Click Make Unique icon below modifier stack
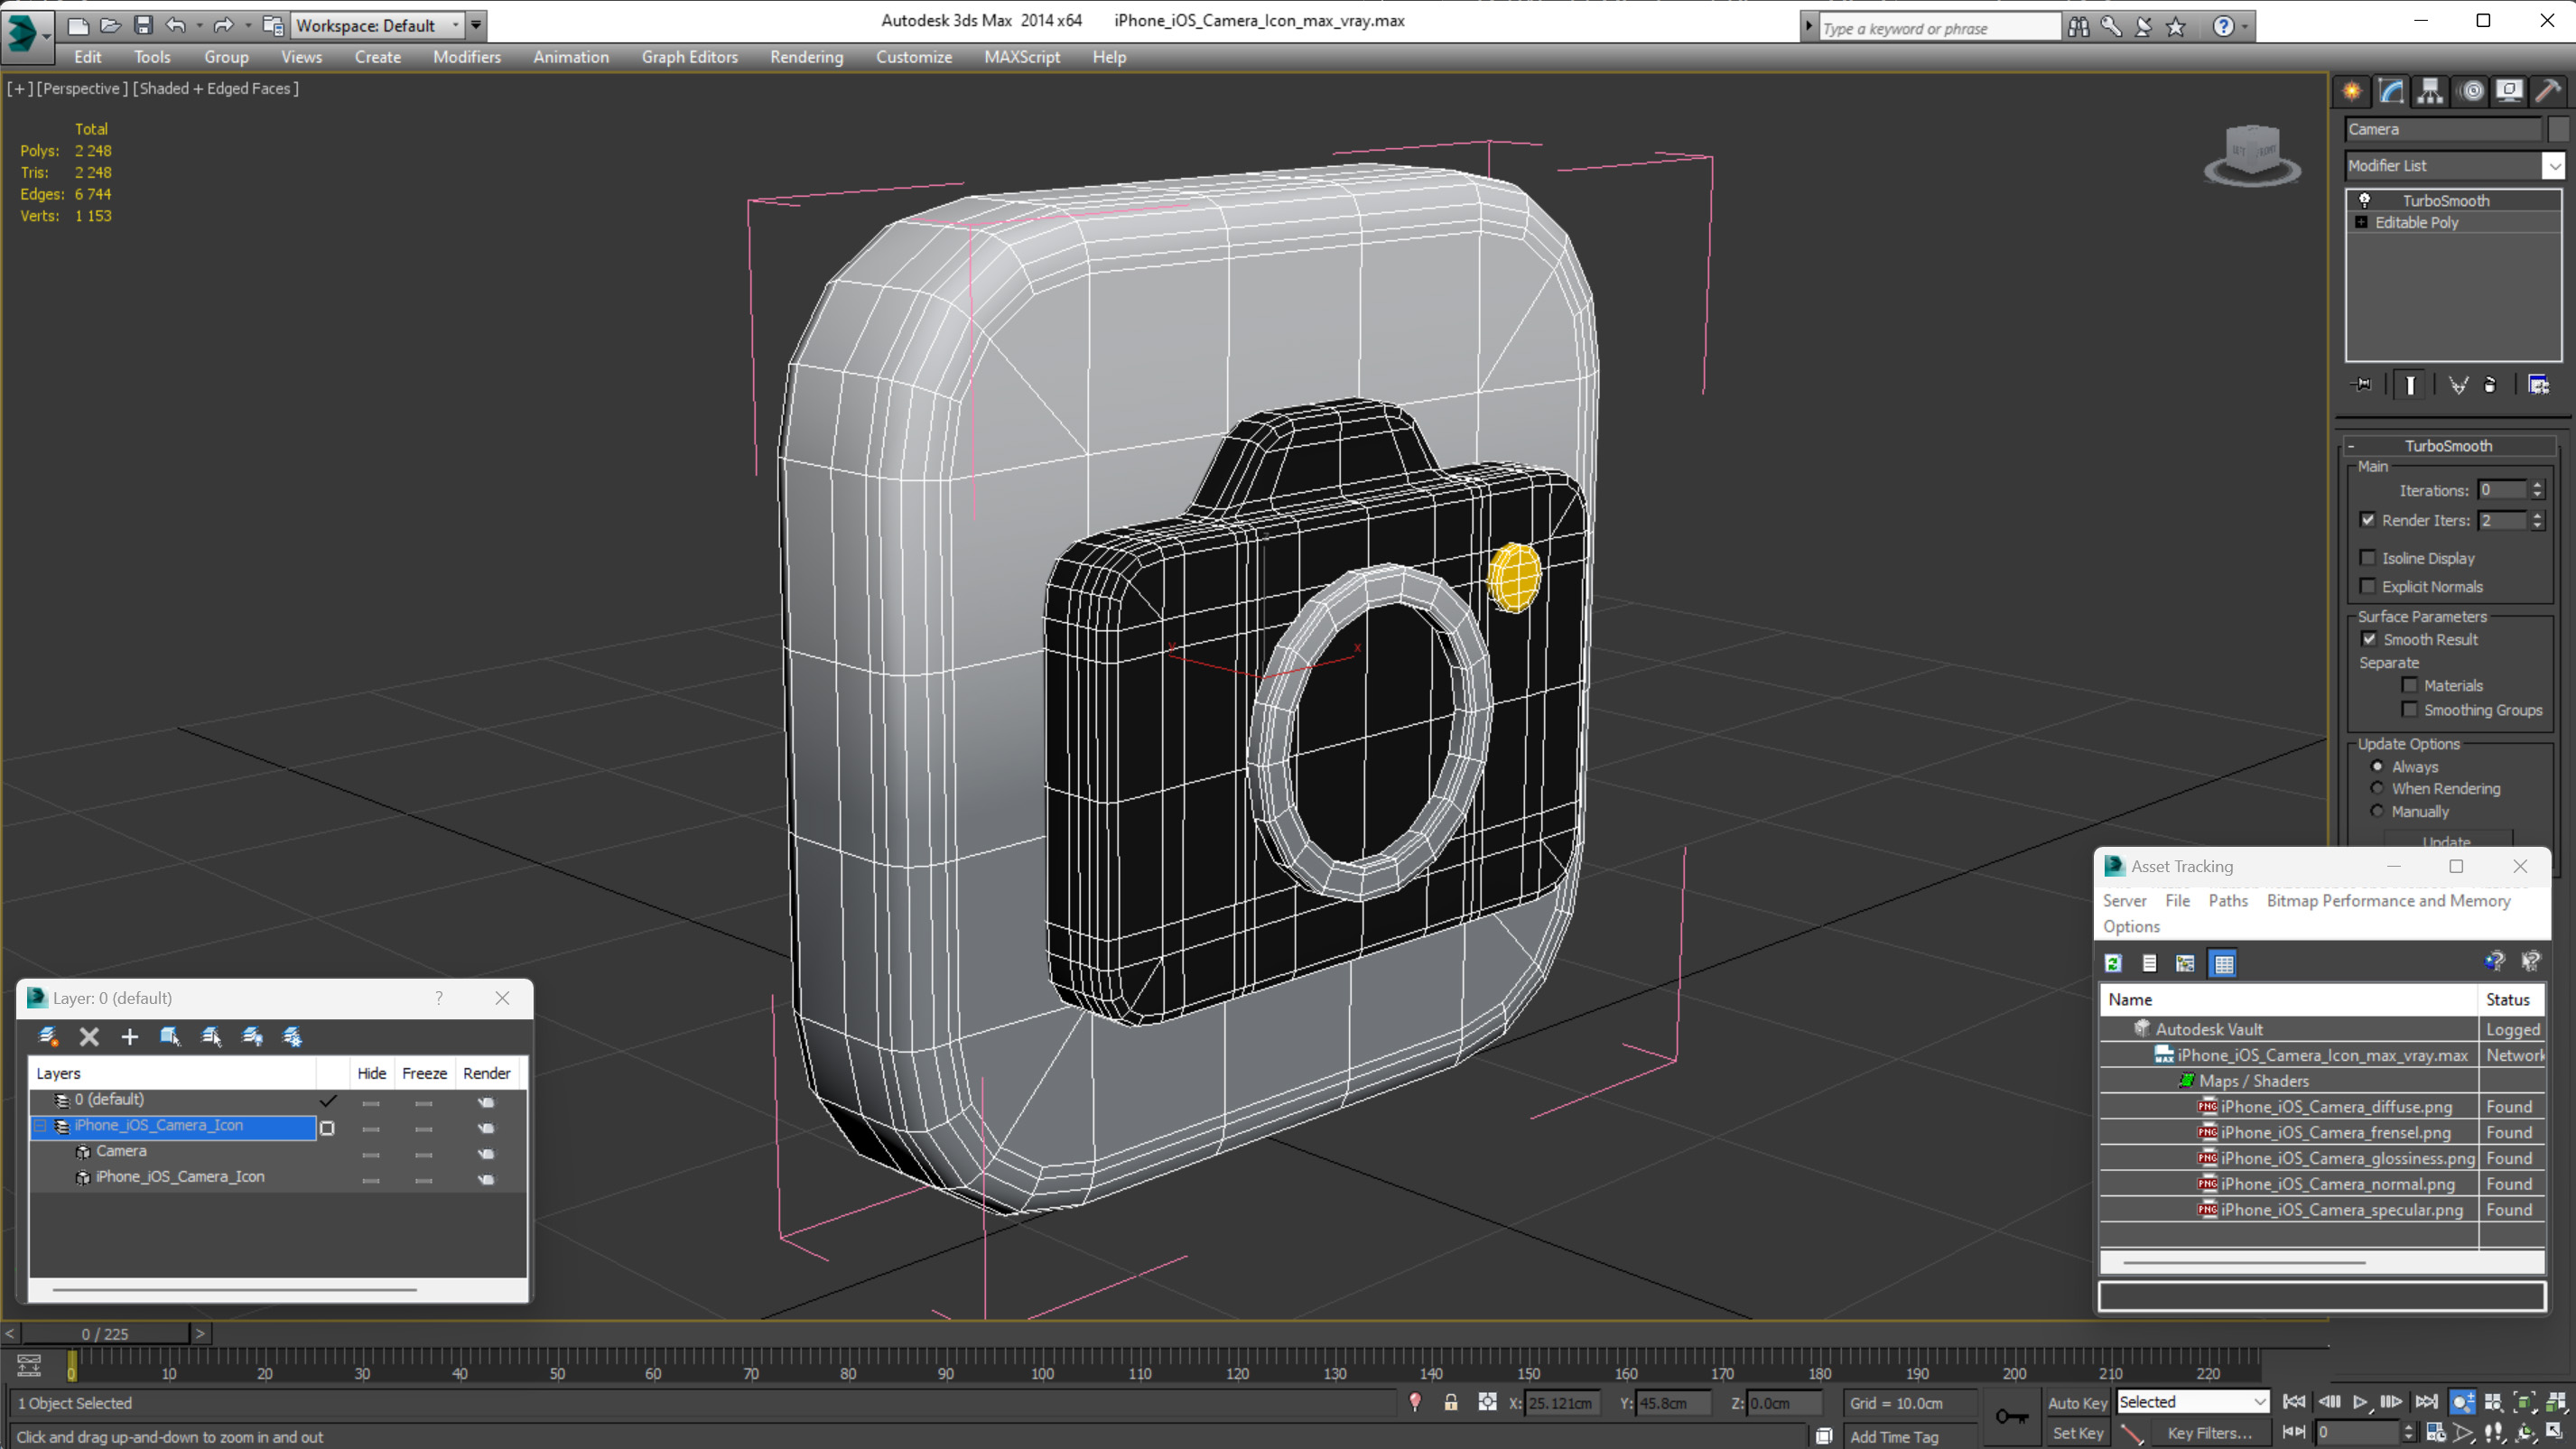The image size is (2576, 1449). [x=2458, y=385]
